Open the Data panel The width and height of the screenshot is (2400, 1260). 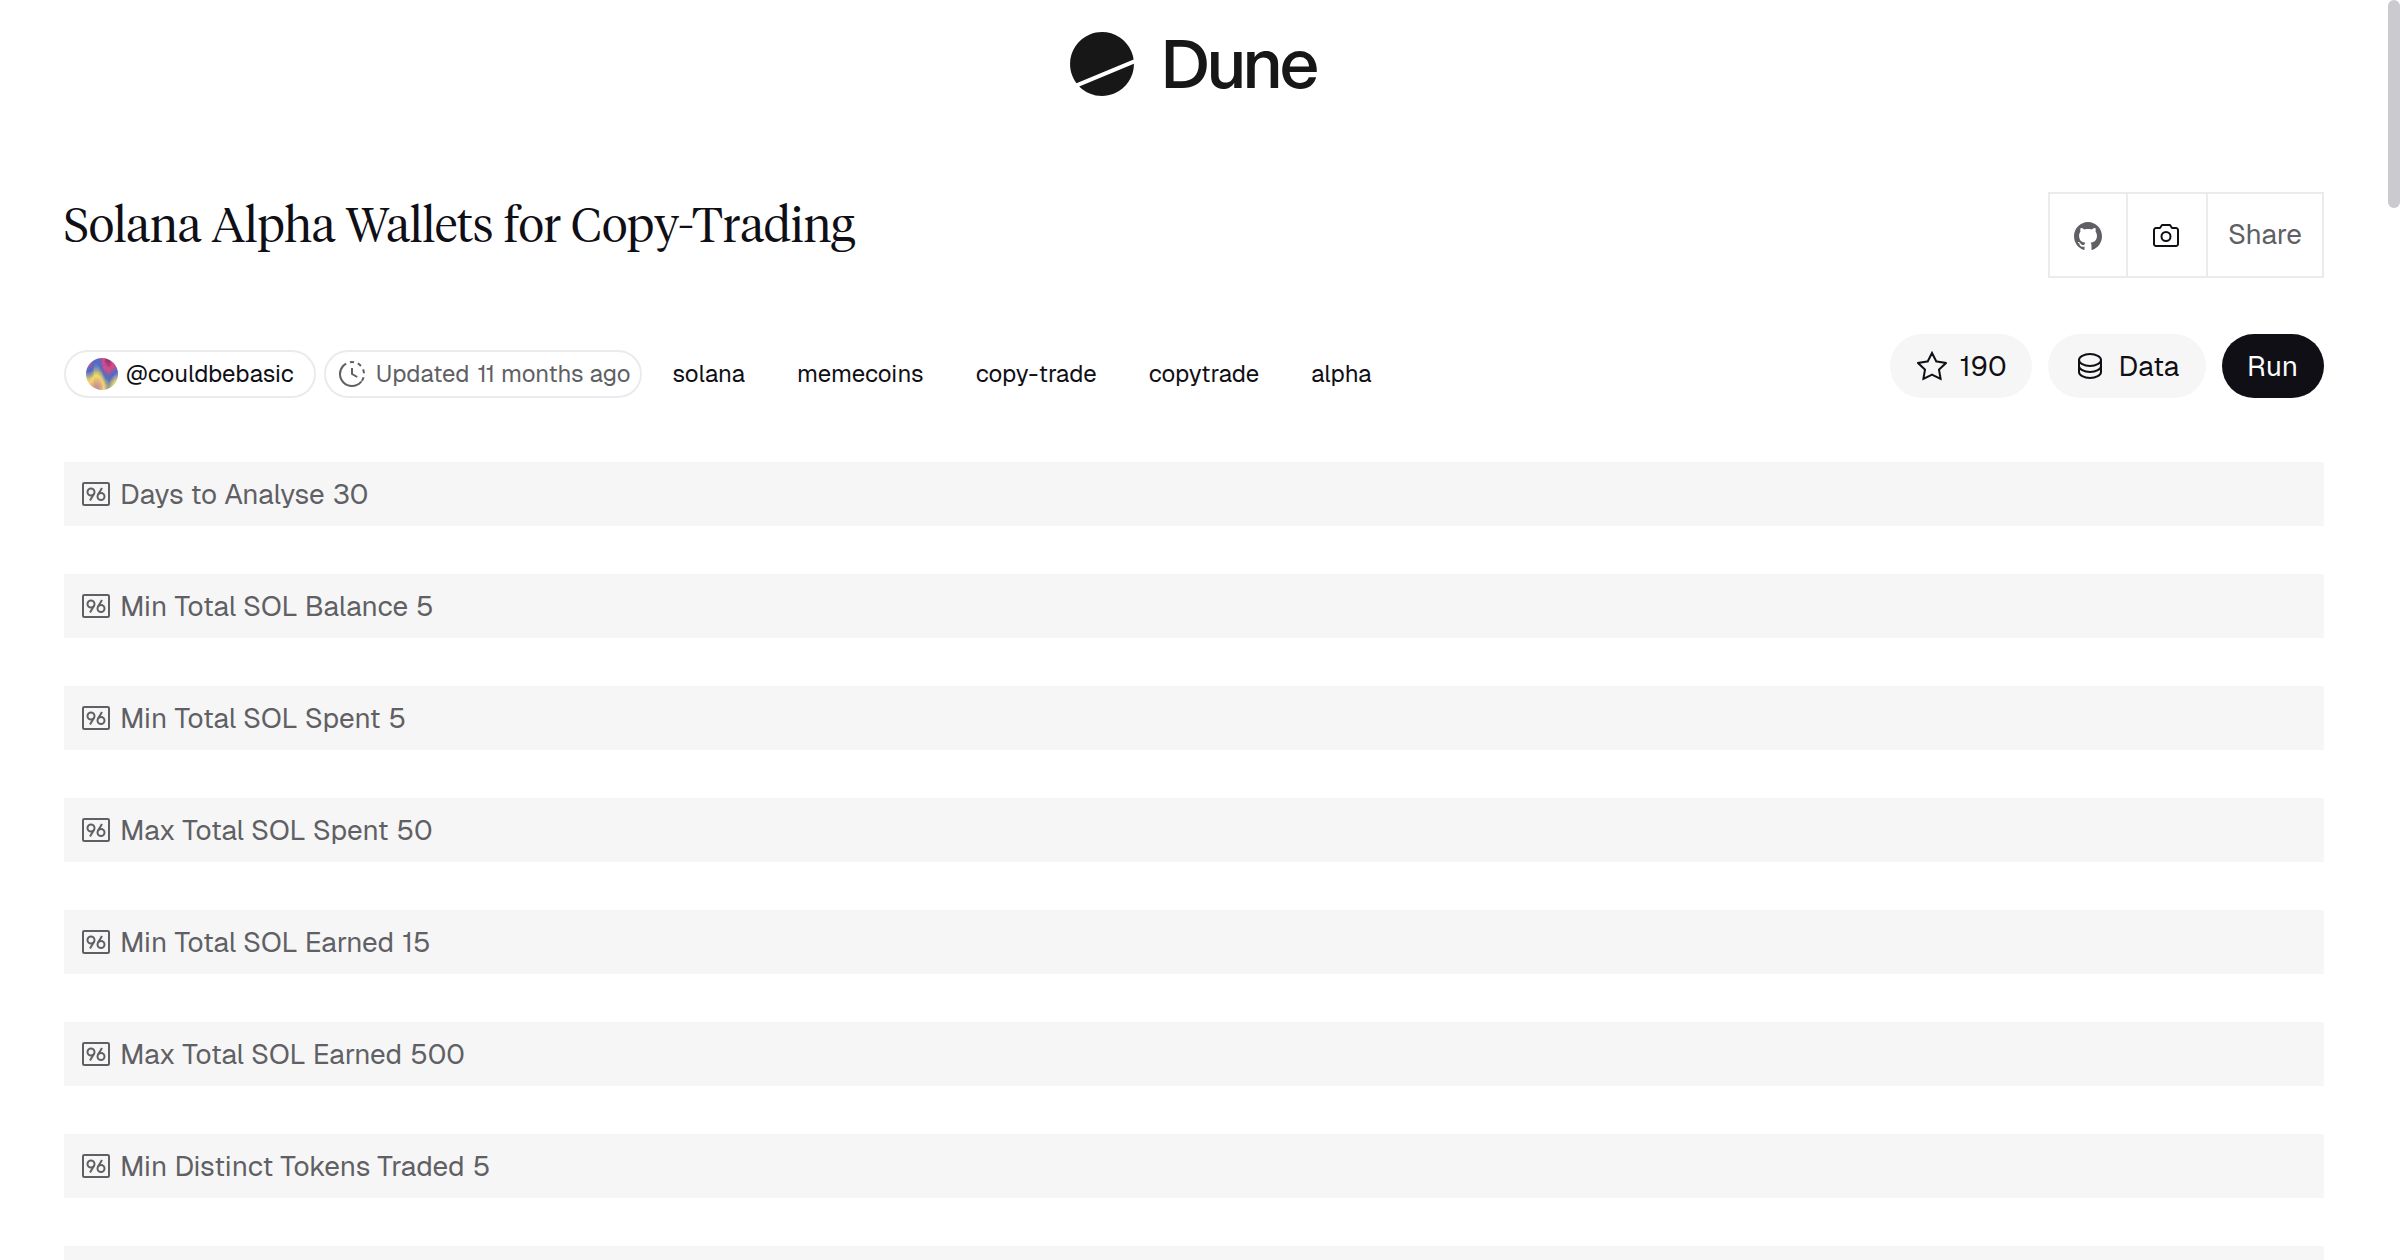point(2126,366)
